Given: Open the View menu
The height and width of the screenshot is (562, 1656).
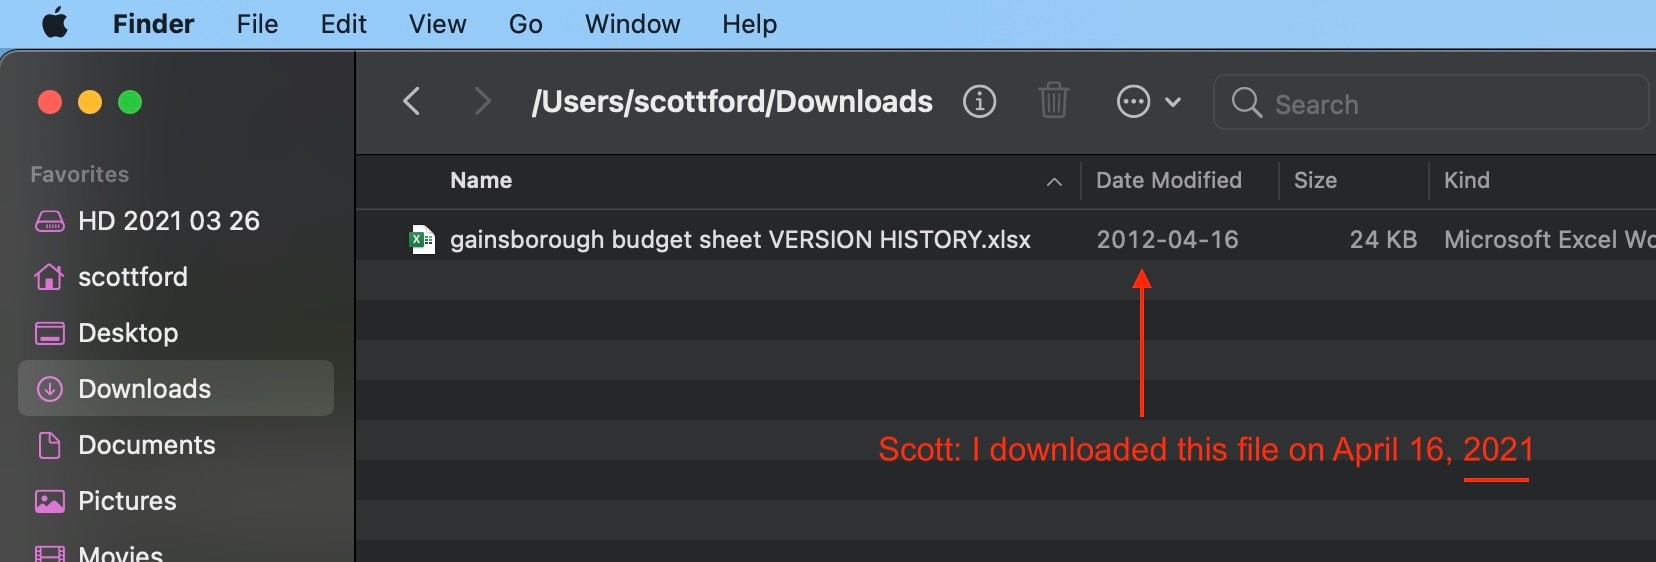Looking at the screenshot, I should click(x=437, y=24).
